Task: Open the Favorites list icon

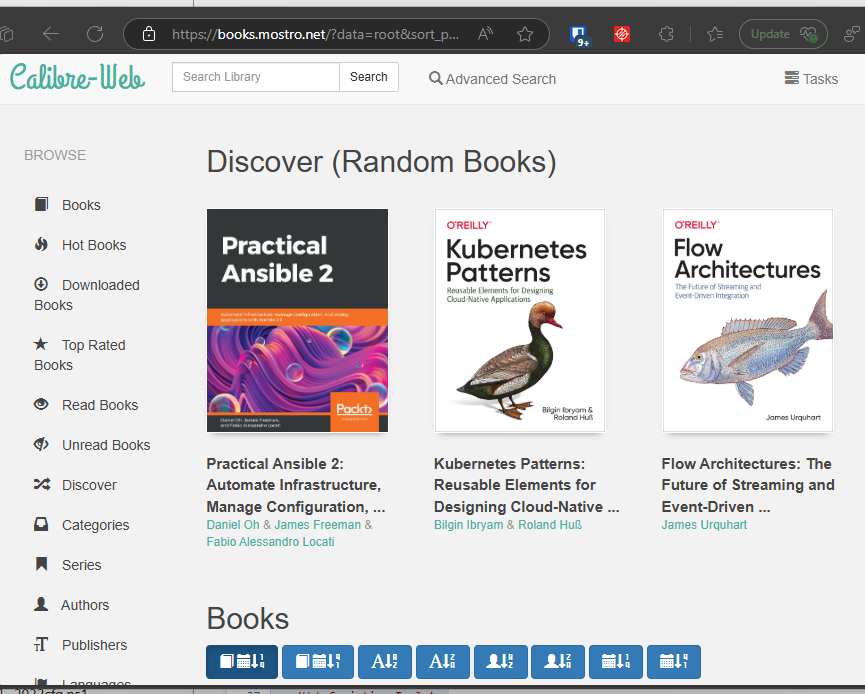Action: tap(715, 34)
